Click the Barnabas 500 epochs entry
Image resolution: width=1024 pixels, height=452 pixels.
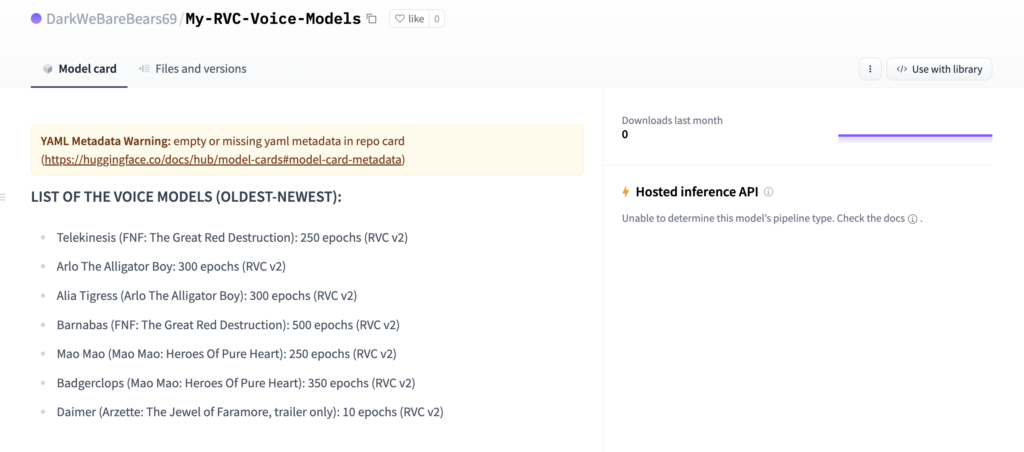click(x=228, y=325)
